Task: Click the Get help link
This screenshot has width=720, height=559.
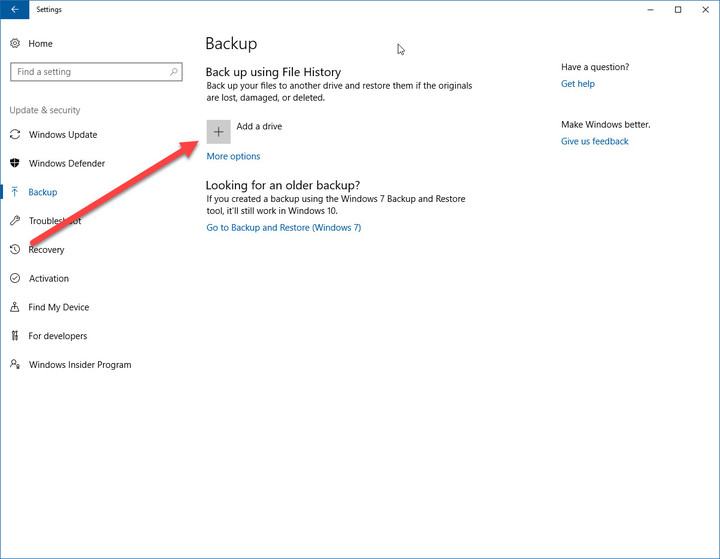Action: 578,84
